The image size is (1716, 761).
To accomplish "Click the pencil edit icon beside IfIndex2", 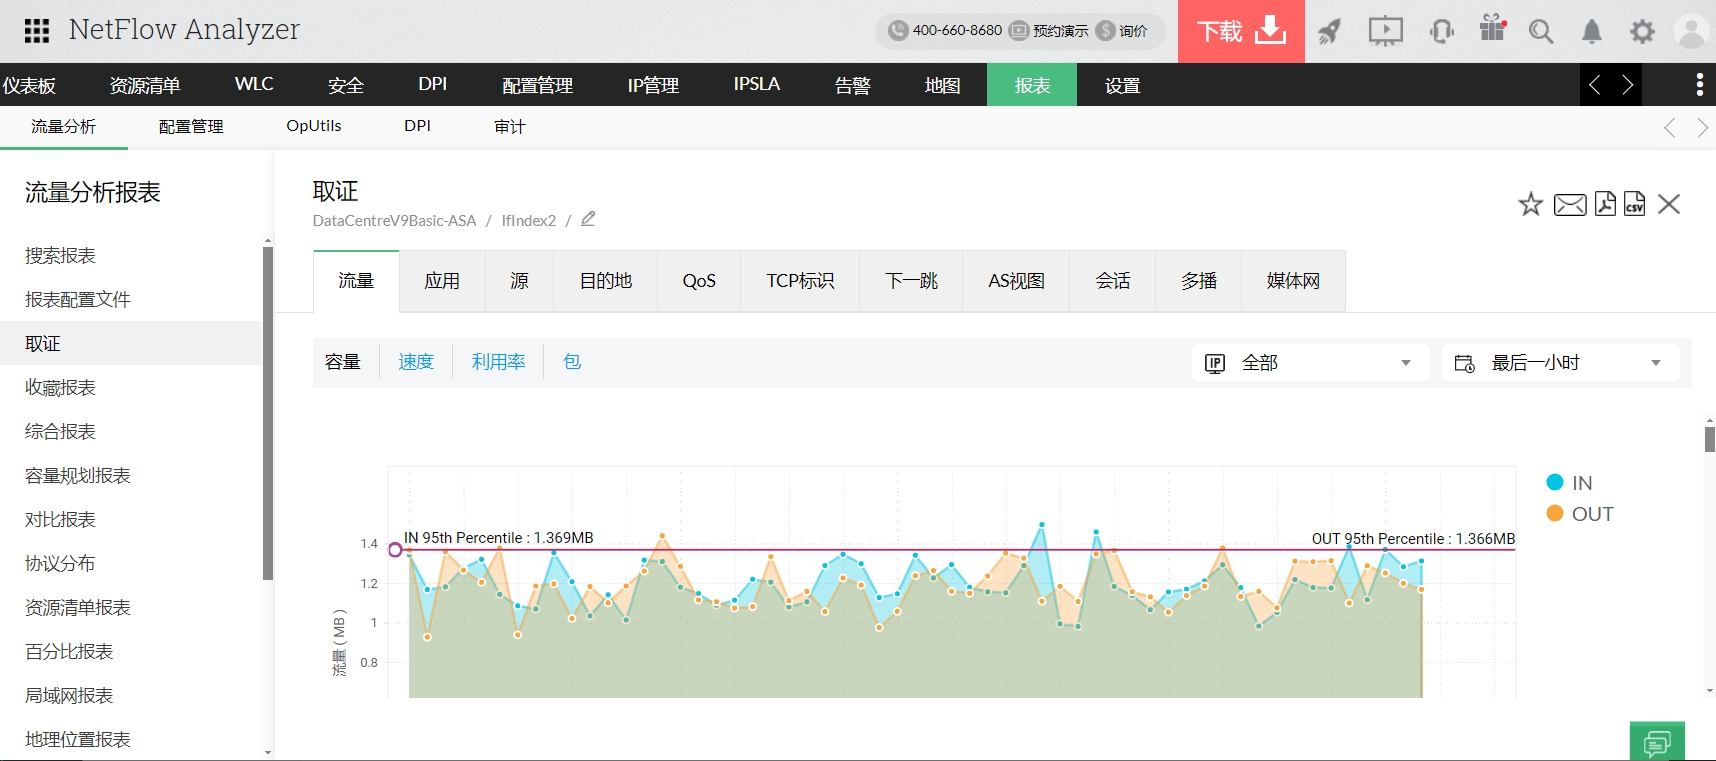I will click(588, 219).
